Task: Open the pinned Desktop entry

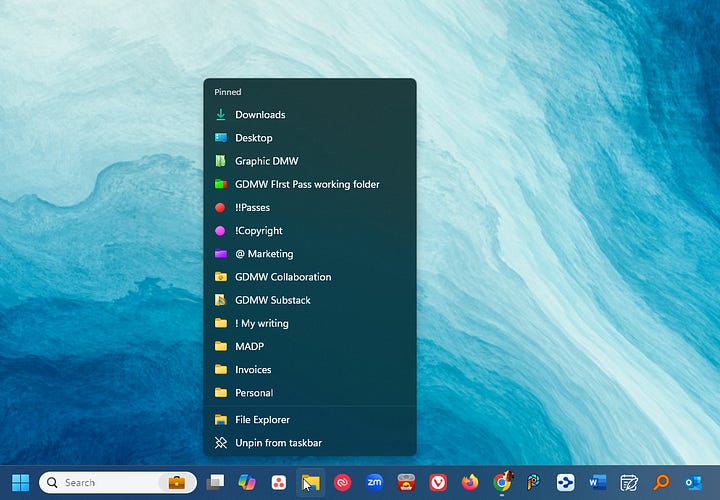Action: (310, 138)
